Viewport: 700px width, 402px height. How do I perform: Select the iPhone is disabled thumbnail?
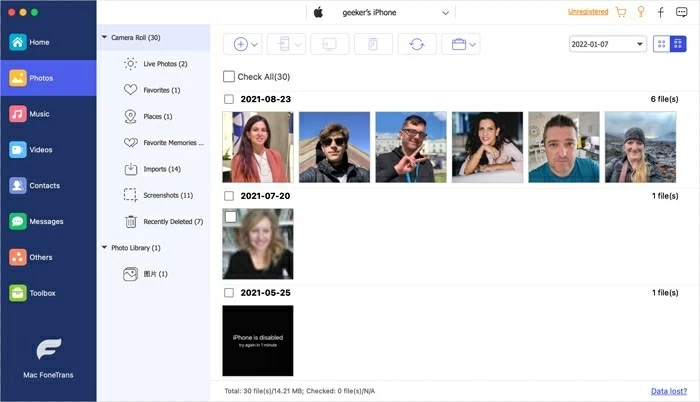click(x=257, y=340)
